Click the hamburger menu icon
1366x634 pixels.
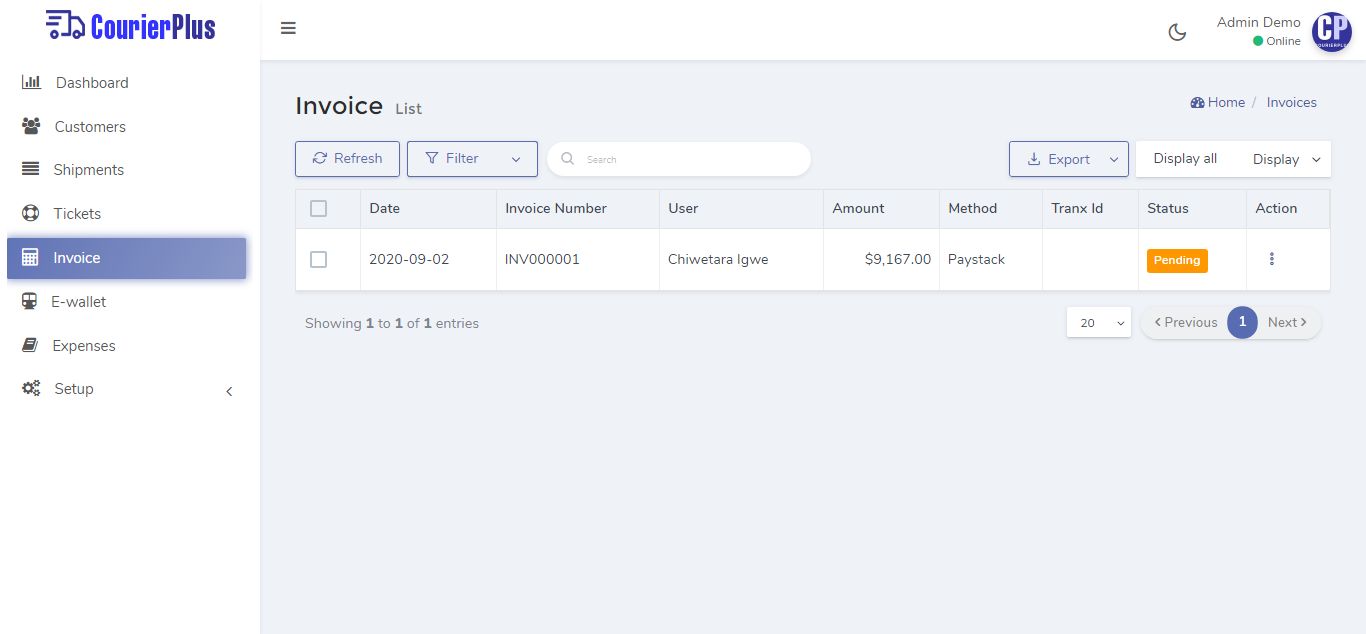[288, 29]
